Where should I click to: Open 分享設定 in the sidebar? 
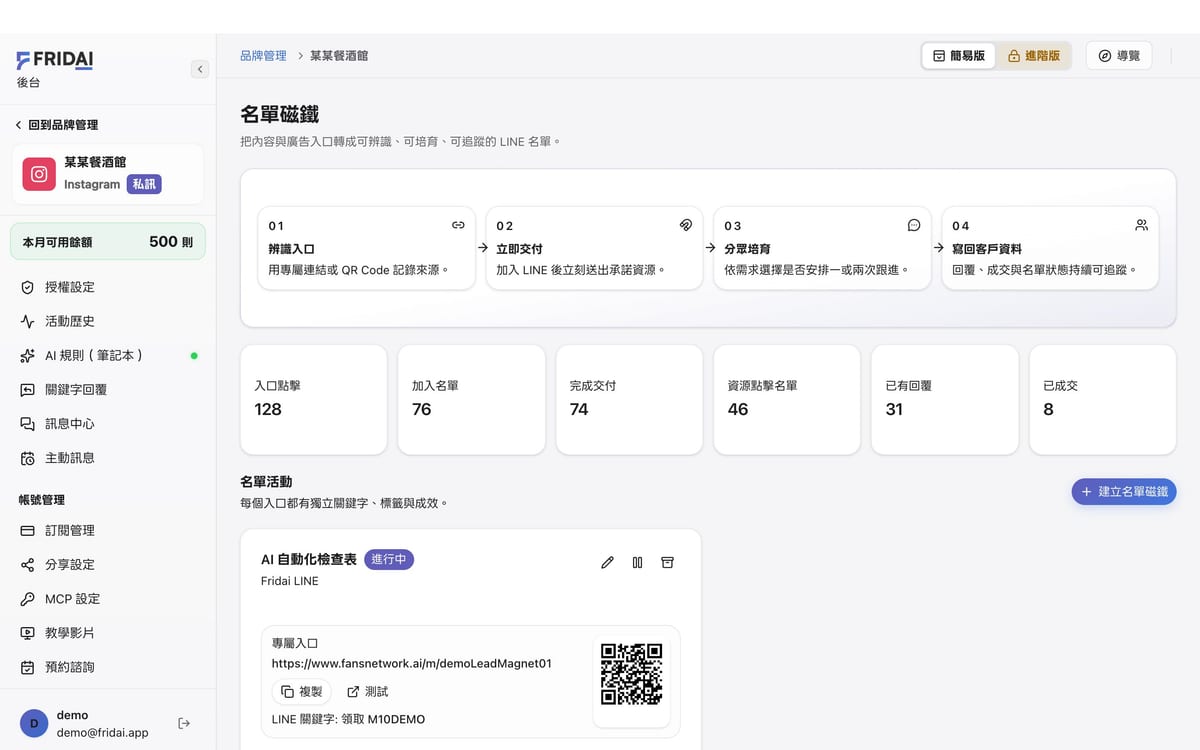click(108, 564)
